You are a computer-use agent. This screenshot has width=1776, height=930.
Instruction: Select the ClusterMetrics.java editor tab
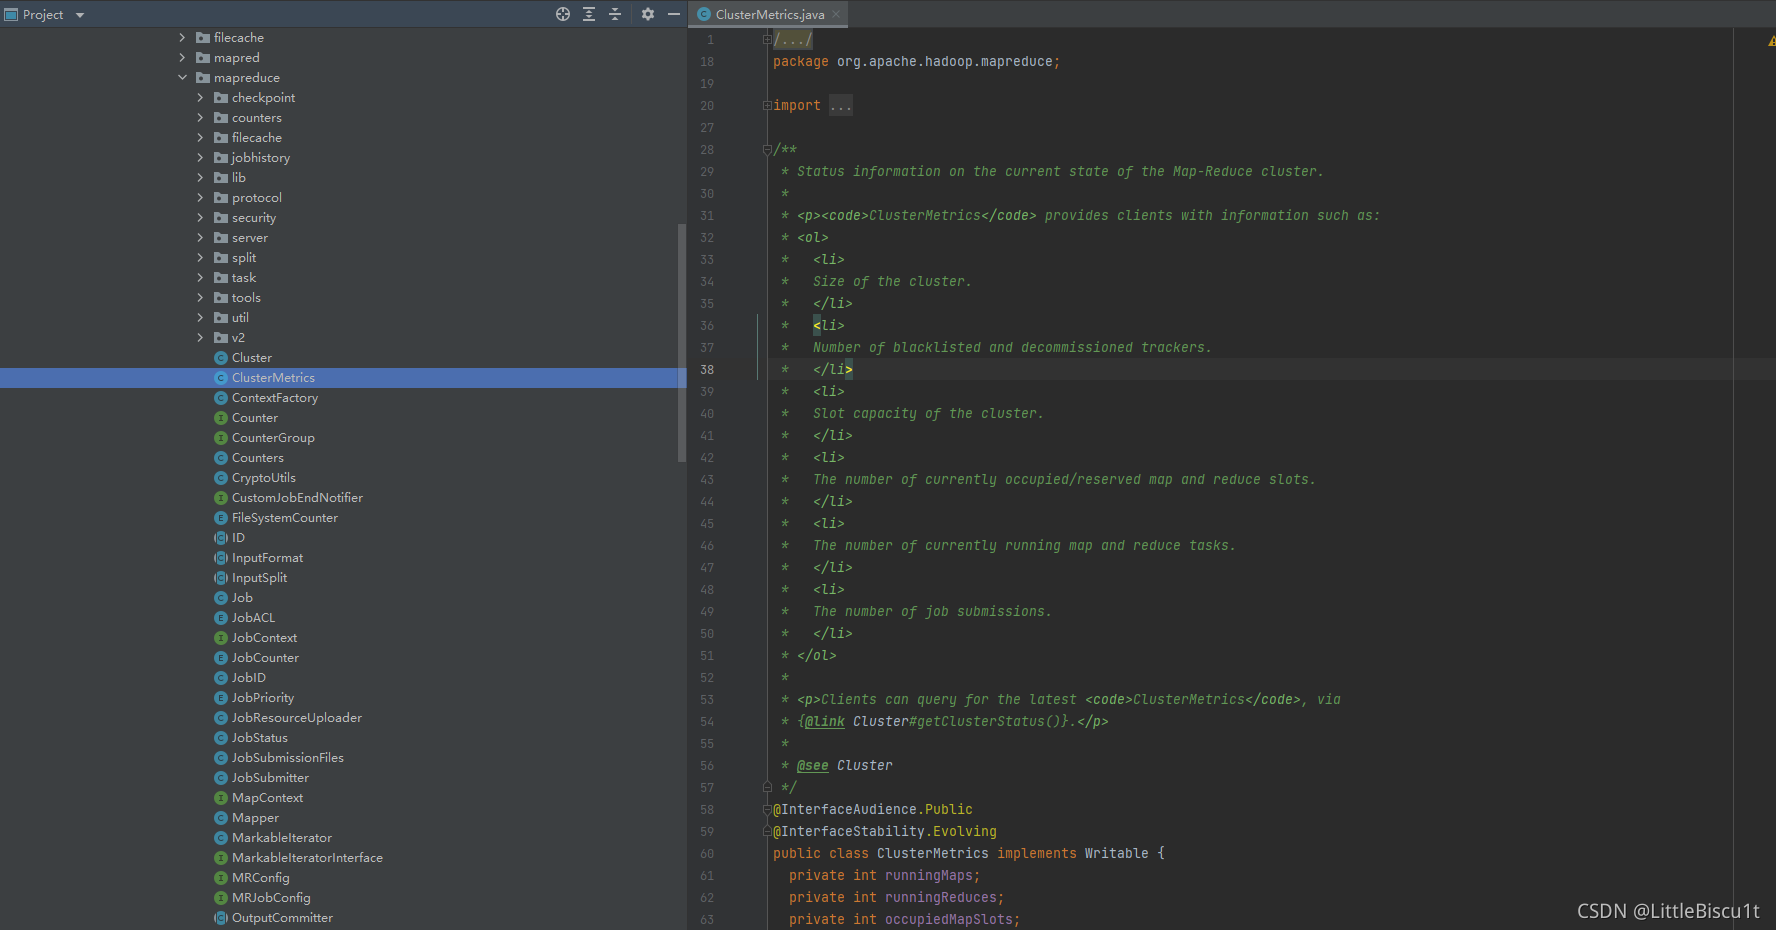pyautogui.click(x=769, y=14)
